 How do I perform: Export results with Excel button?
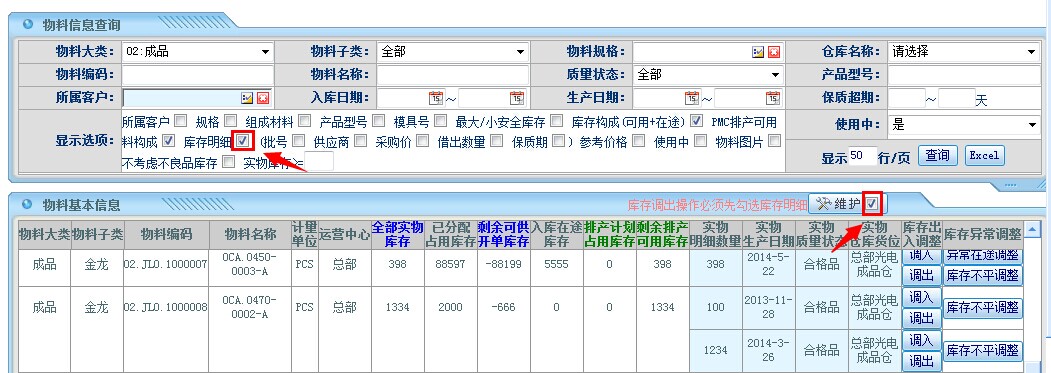coord(984,156)
